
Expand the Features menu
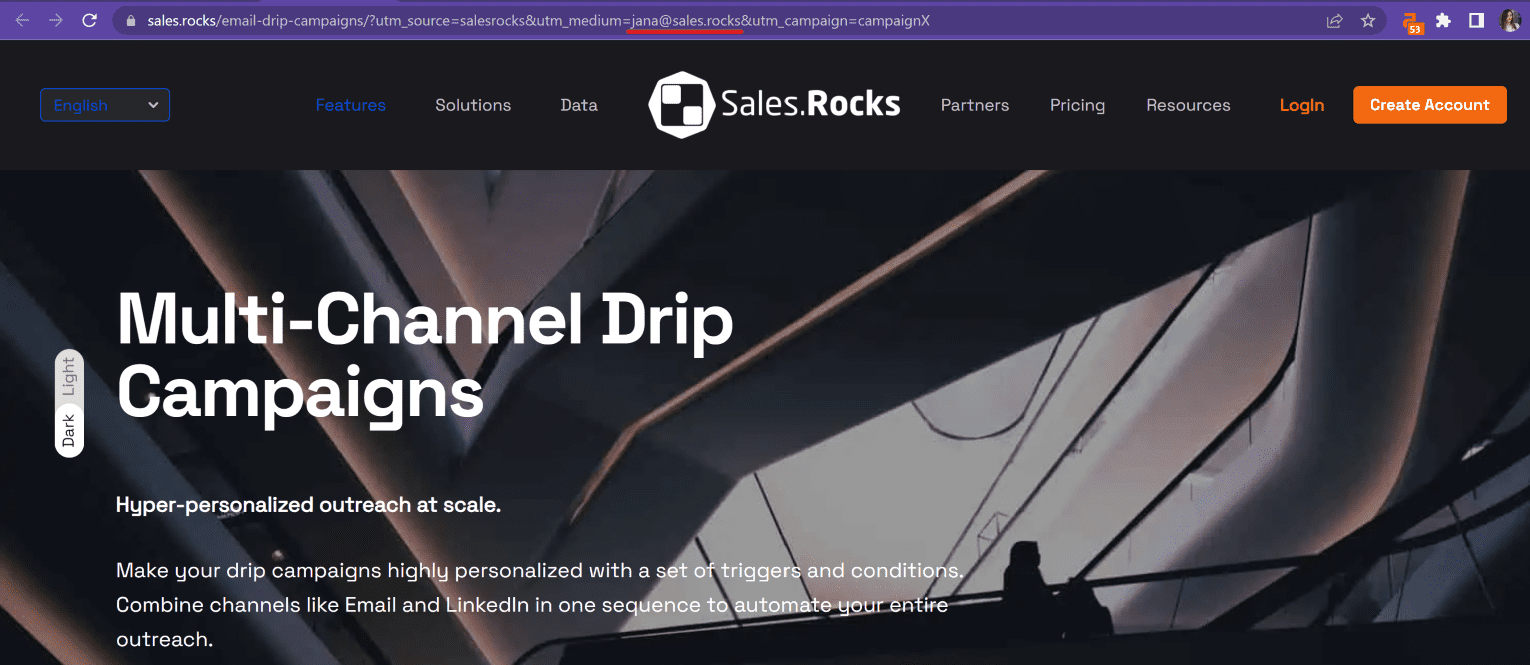[350, 105]
